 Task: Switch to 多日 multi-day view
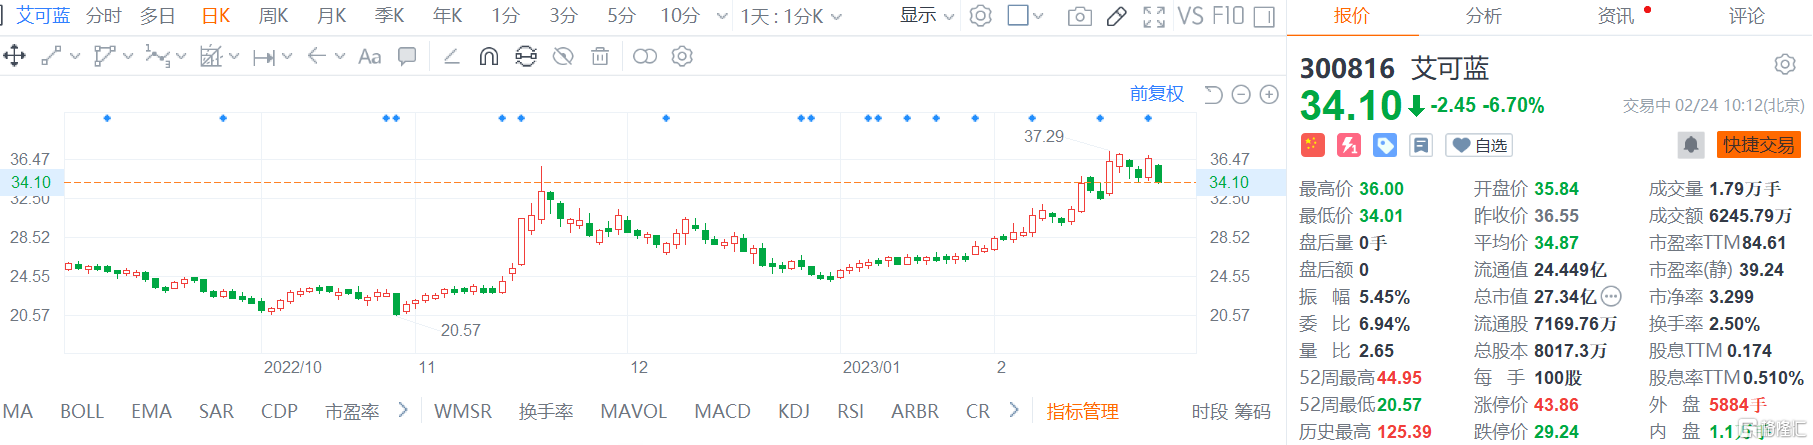[157, 16]
